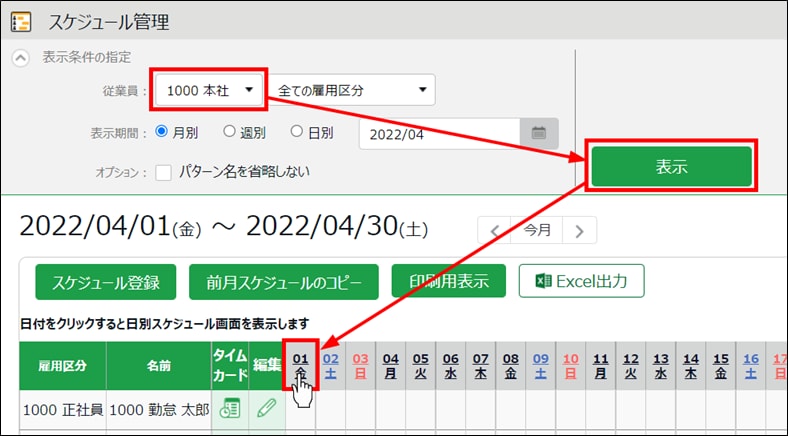Go to previous month arrow

[x=494, y=231]
